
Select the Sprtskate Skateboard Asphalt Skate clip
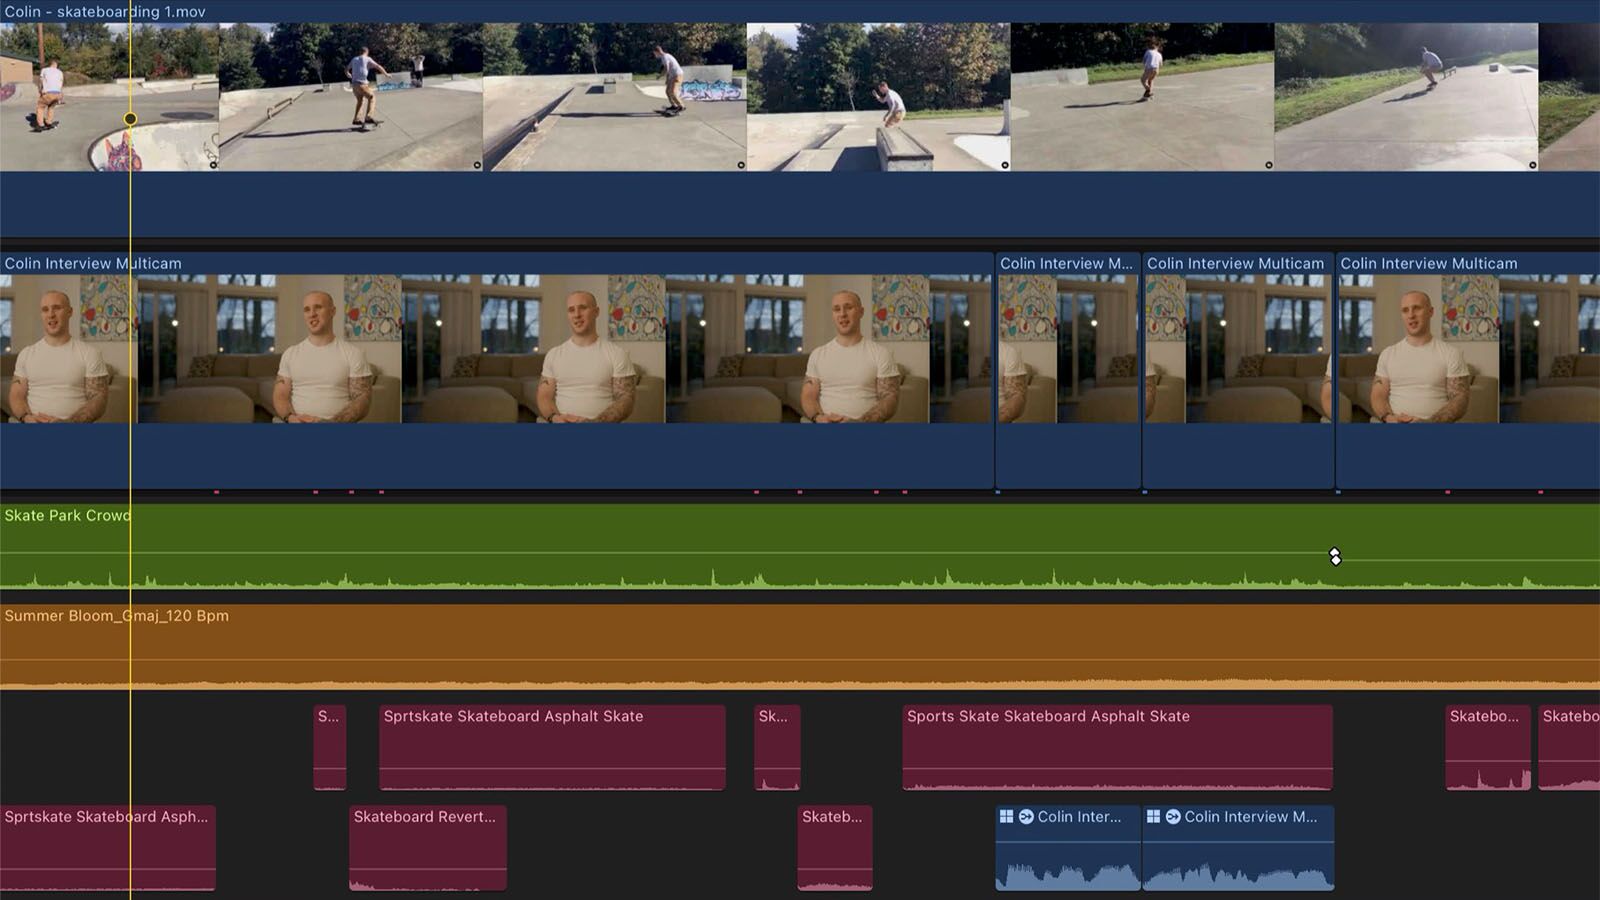click(550, 745)
